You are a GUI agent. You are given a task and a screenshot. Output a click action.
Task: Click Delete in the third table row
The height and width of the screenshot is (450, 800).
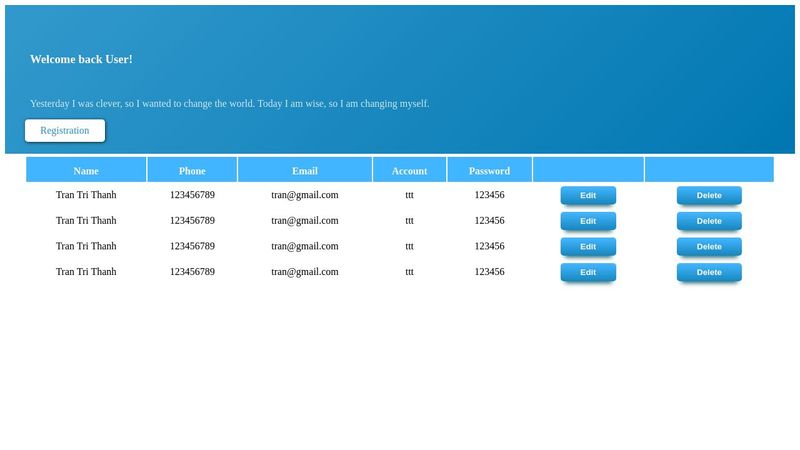[709, 246]
